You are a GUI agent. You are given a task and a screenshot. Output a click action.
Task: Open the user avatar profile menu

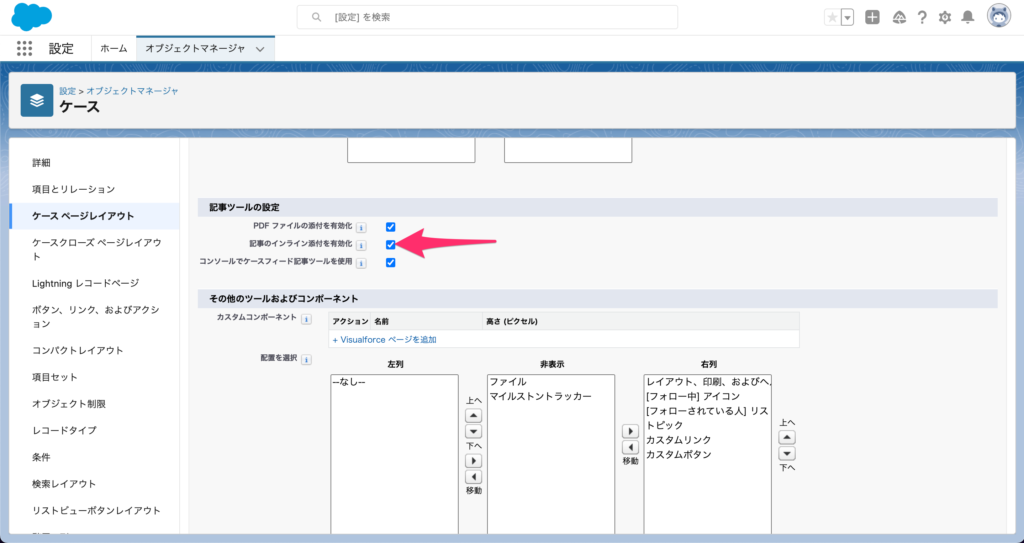tap(999, 17)
